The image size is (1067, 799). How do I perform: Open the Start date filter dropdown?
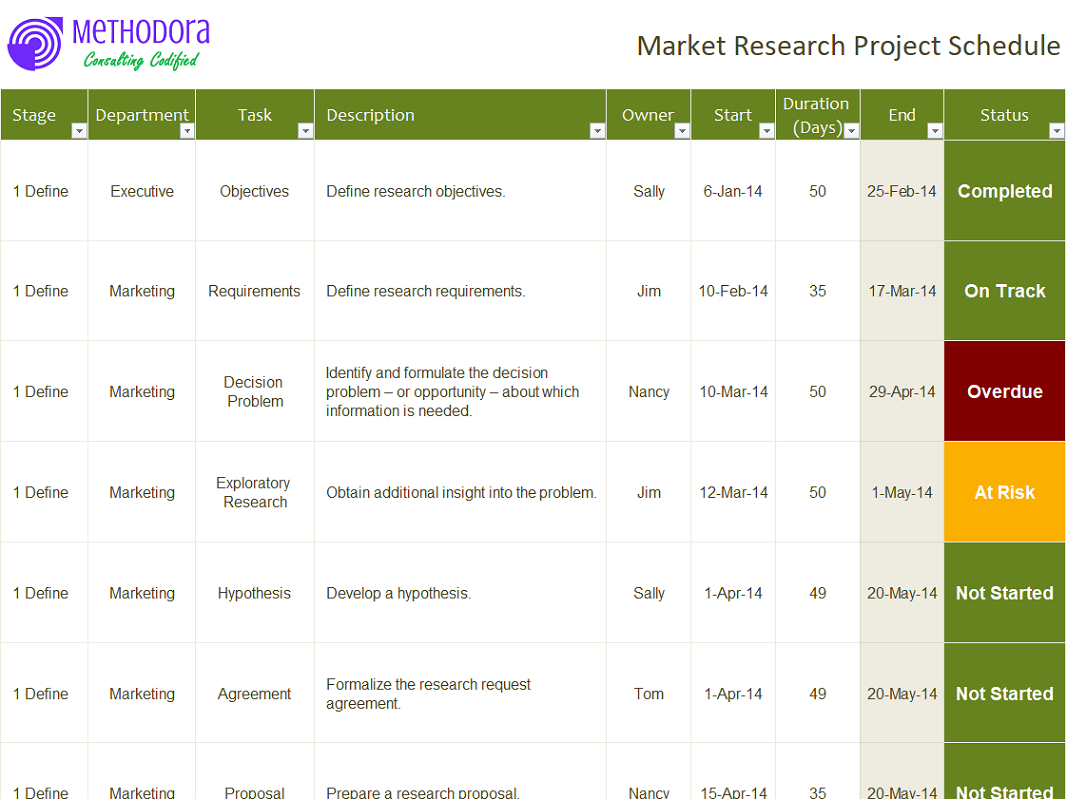click(x=766, y=131)
